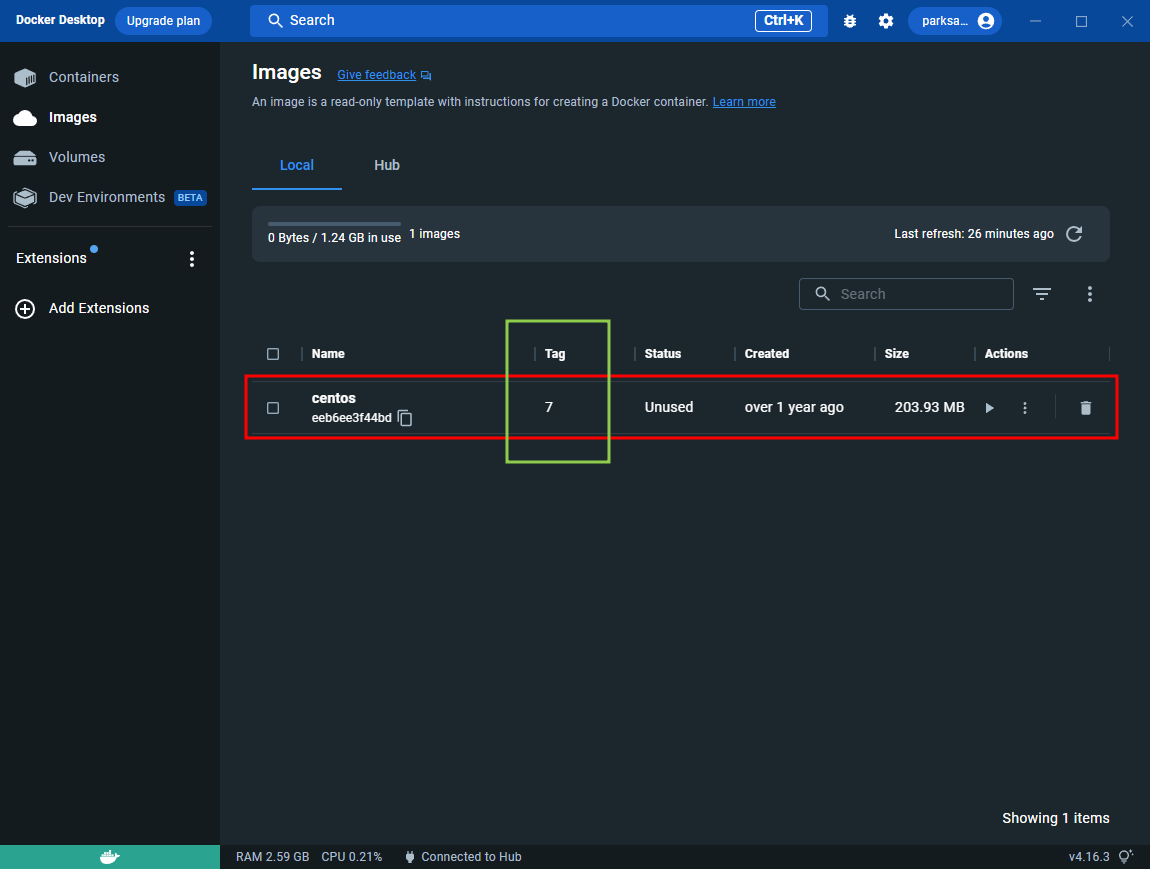1150x869 pixels.
Task: Click the magnifier in the images search field
Action: click(822, 294)
